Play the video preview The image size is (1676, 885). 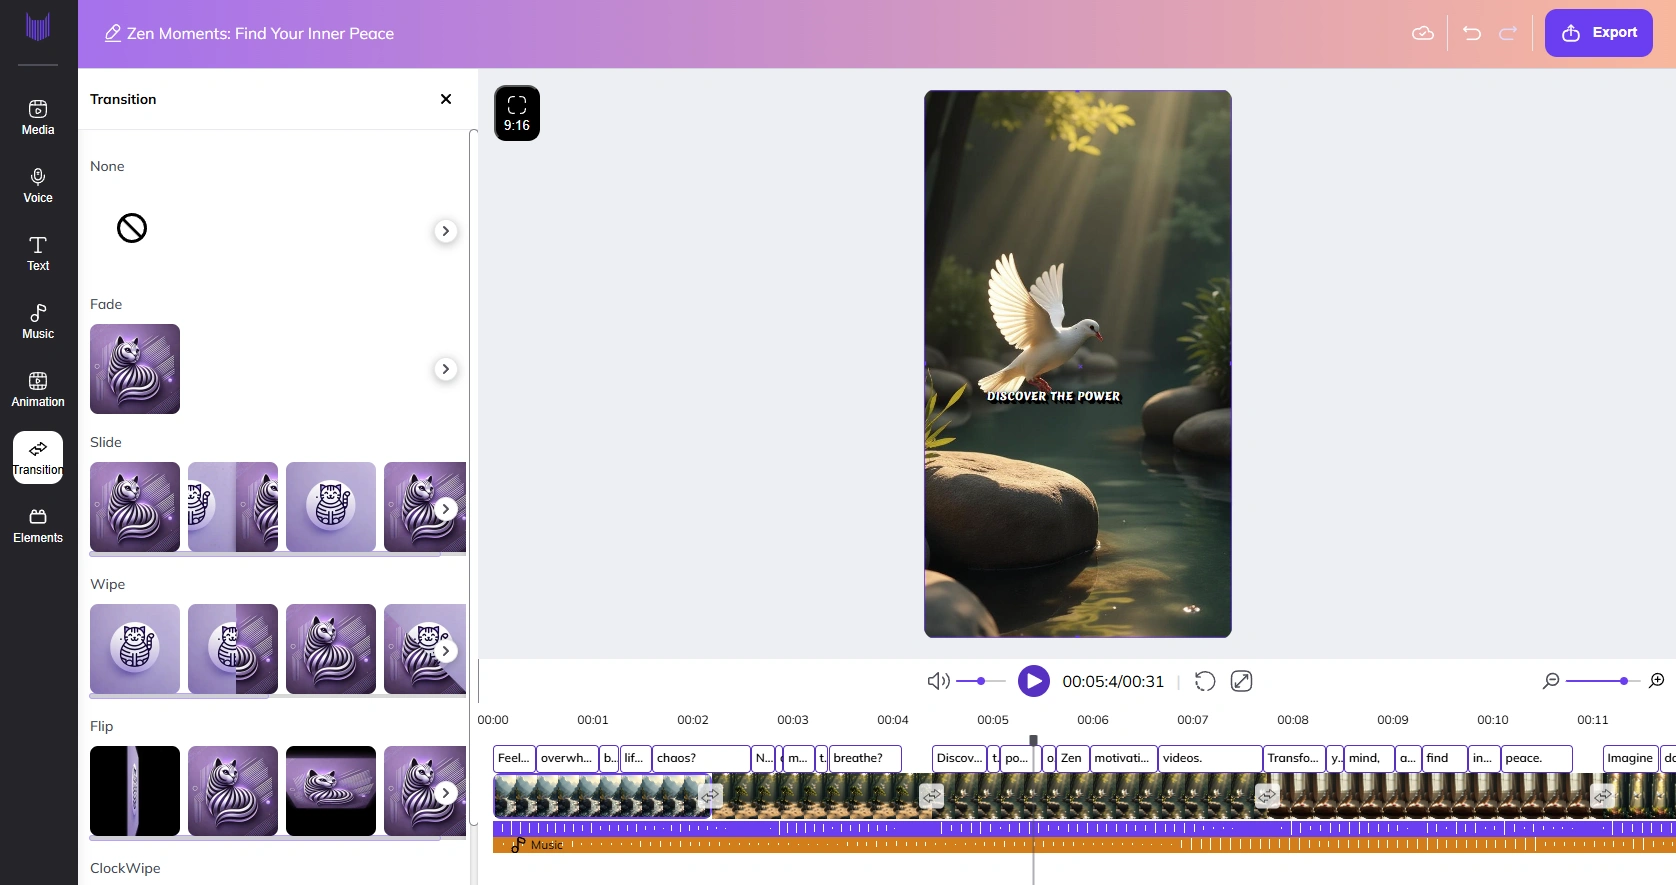pyautogui.click(x=1034, y=681)
